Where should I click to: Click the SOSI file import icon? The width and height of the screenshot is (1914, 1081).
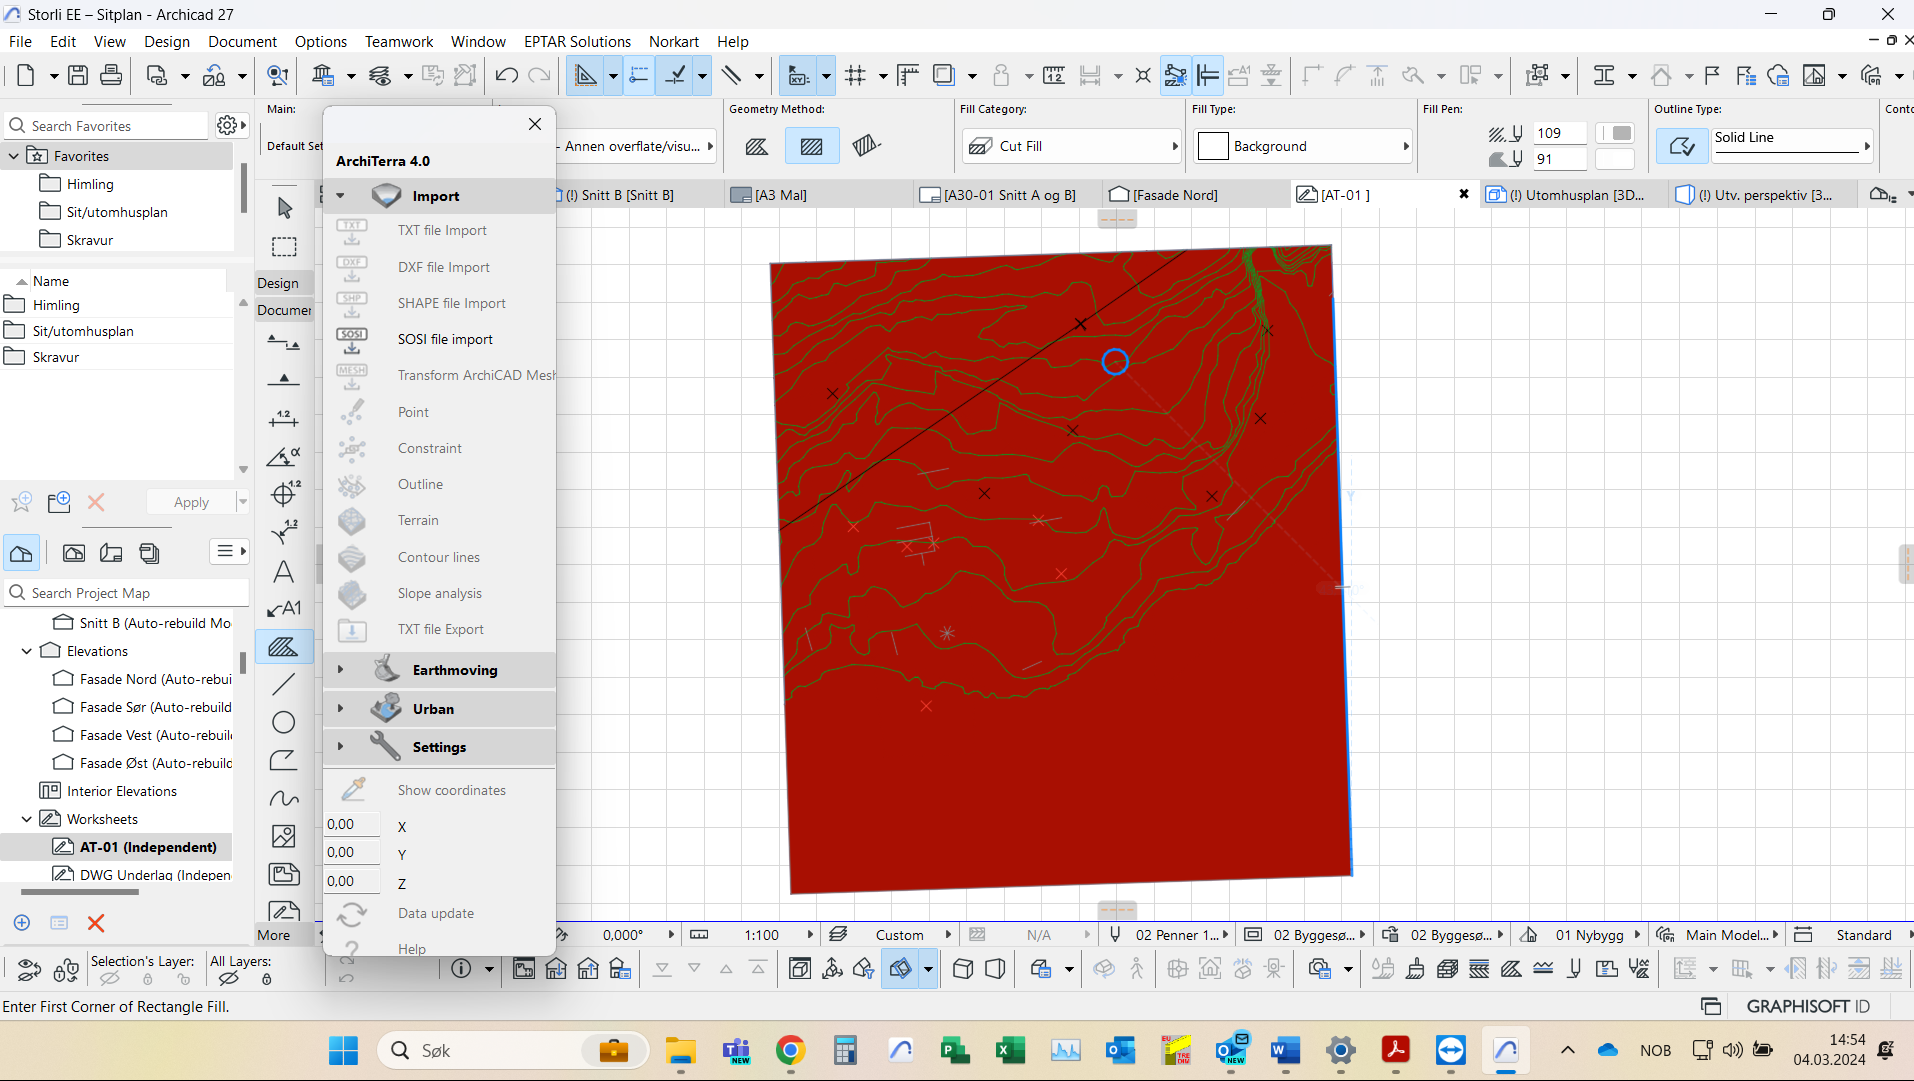352,340
